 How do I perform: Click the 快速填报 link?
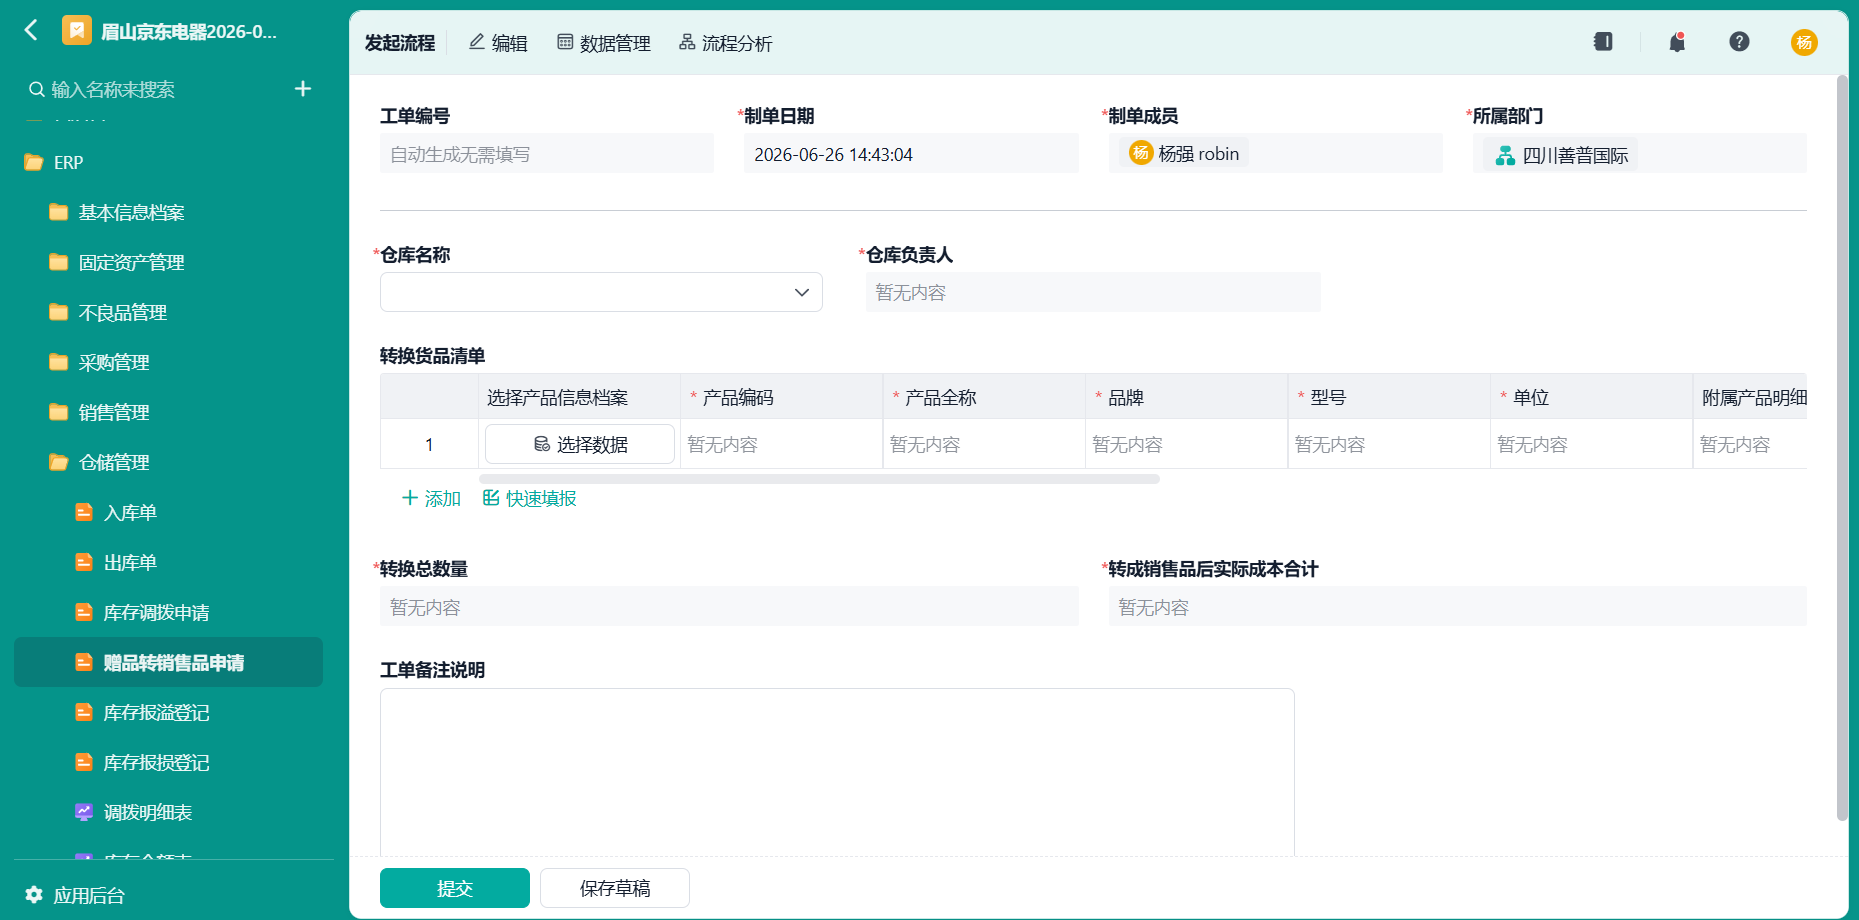pyautogui.click(x=530, y=498)
